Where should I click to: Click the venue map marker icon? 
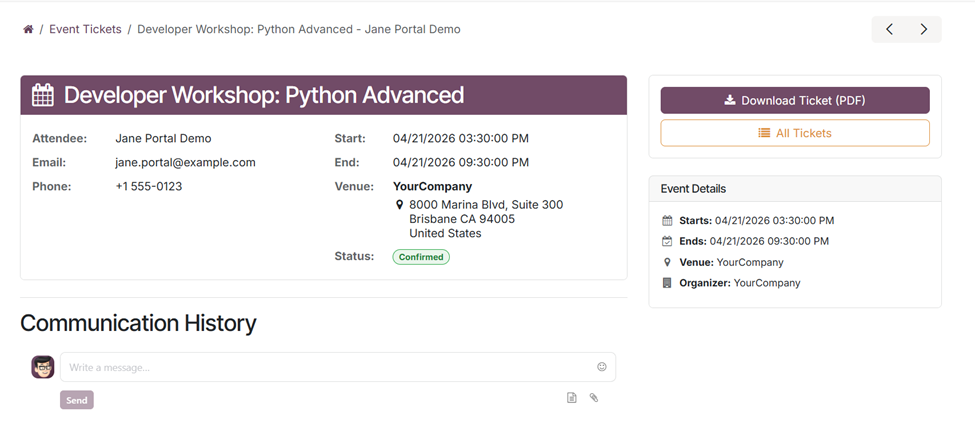tap(400, 205)
